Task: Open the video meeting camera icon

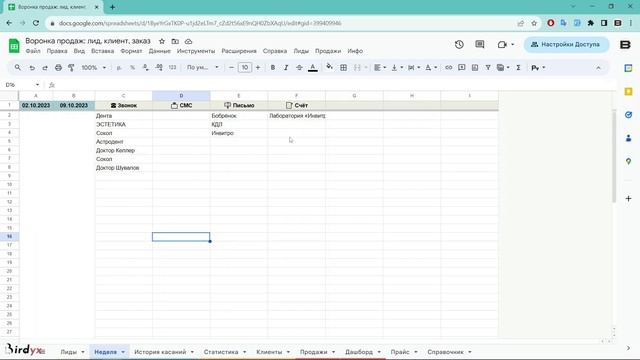Action: click(x=502, y=44)
